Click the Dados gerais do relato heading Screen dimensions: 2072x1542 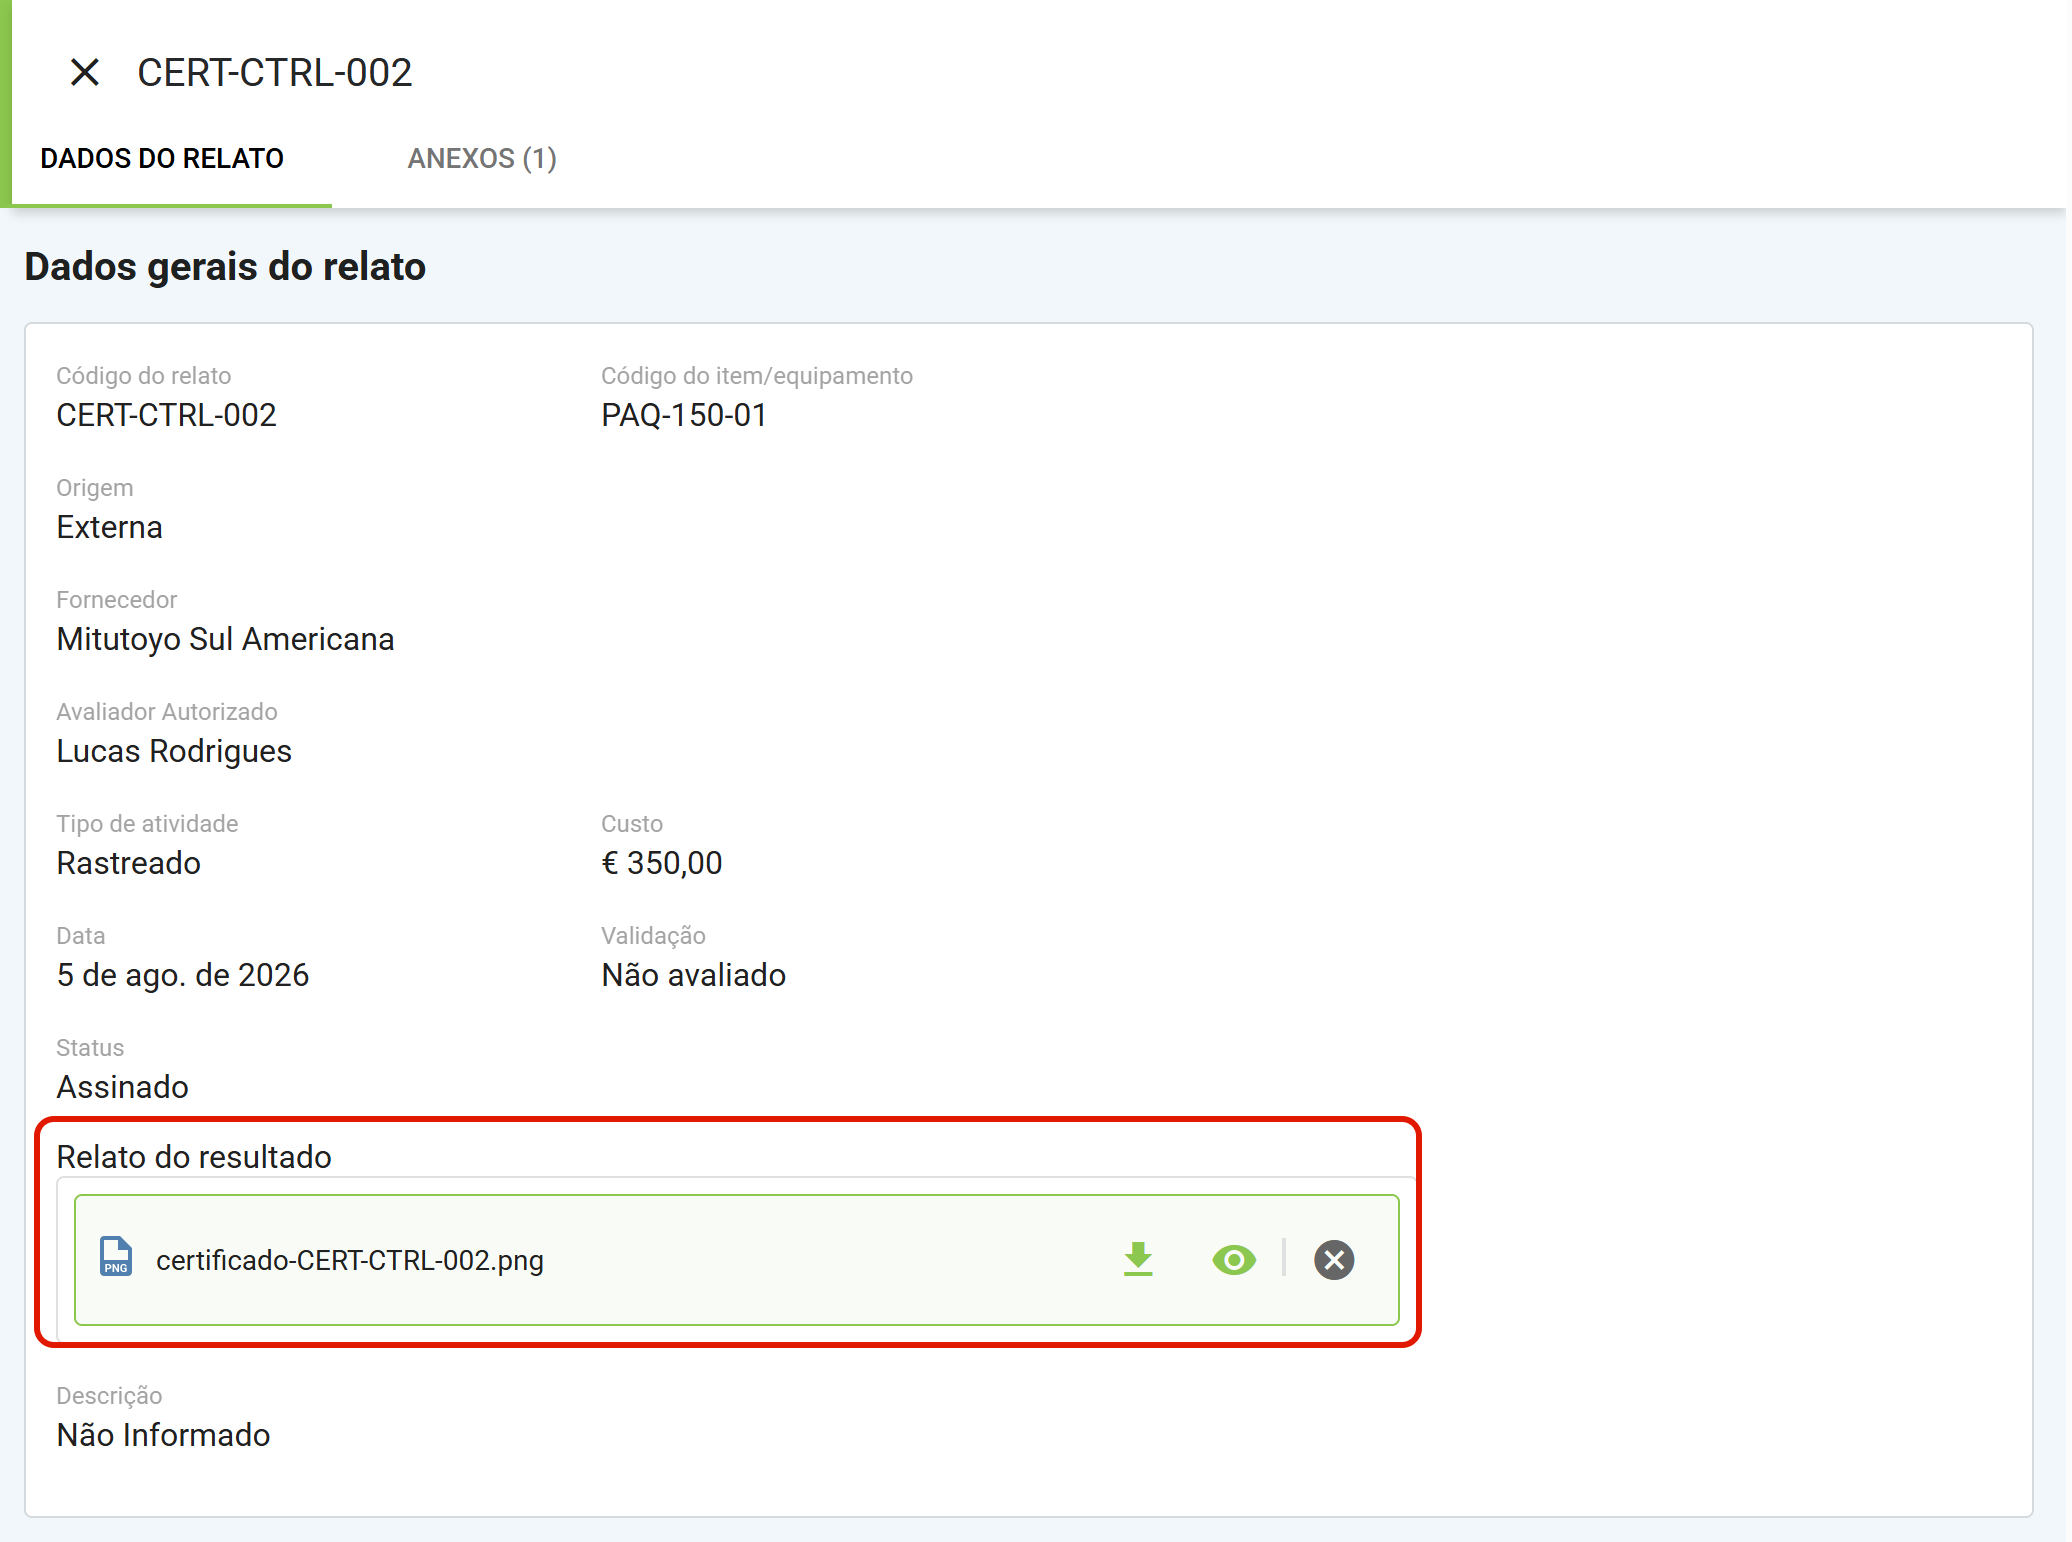pyautogui.click(x=225, y=267)
